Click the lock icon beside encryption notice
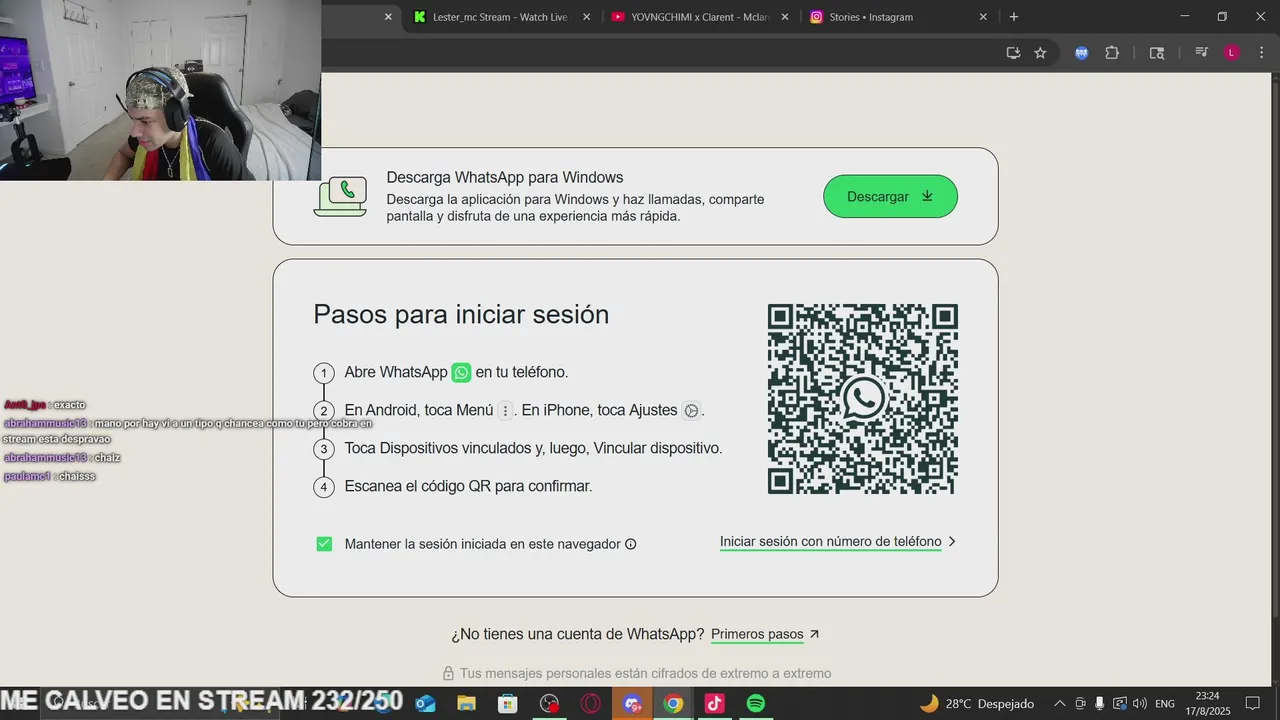This screenshot has width=1280, height=720. pos(449,673)
